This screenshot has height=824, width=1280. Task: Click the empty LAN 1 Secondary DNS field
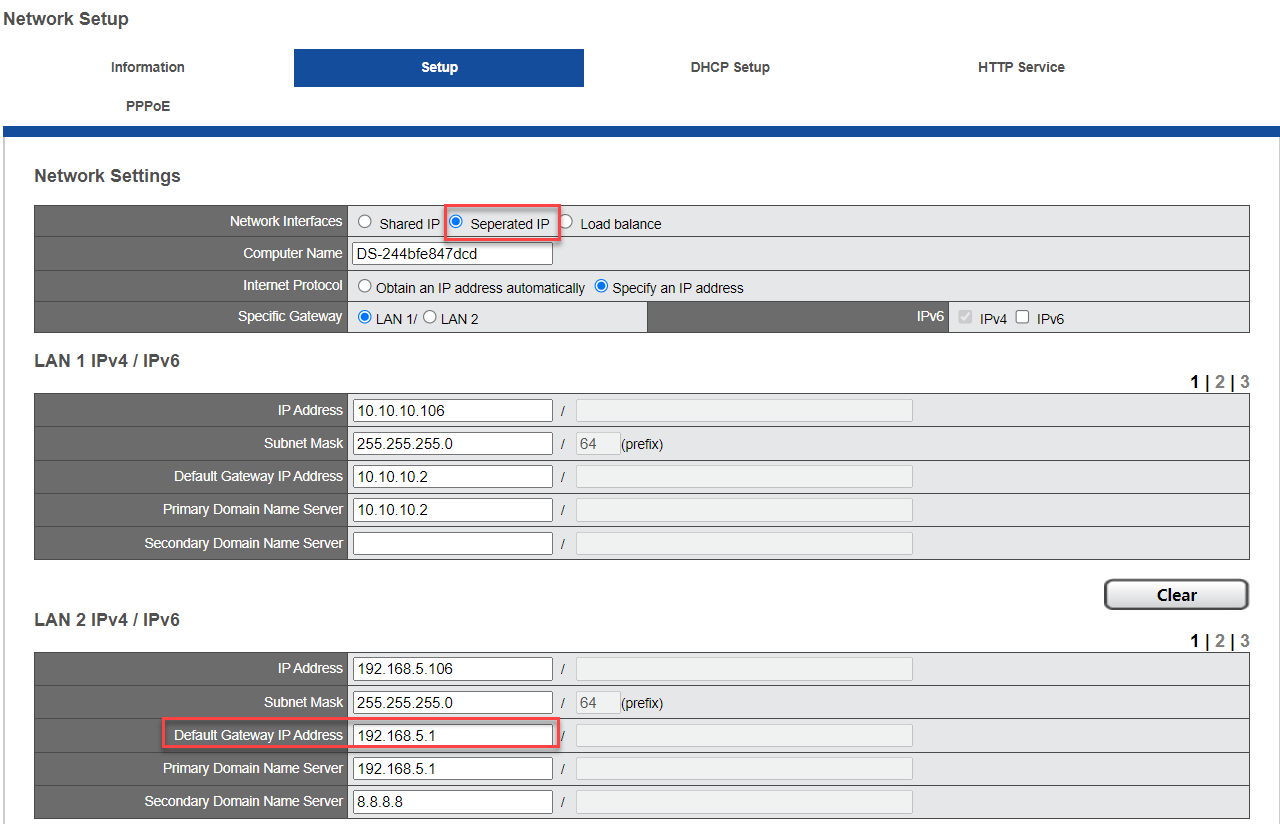pos(452,543)
